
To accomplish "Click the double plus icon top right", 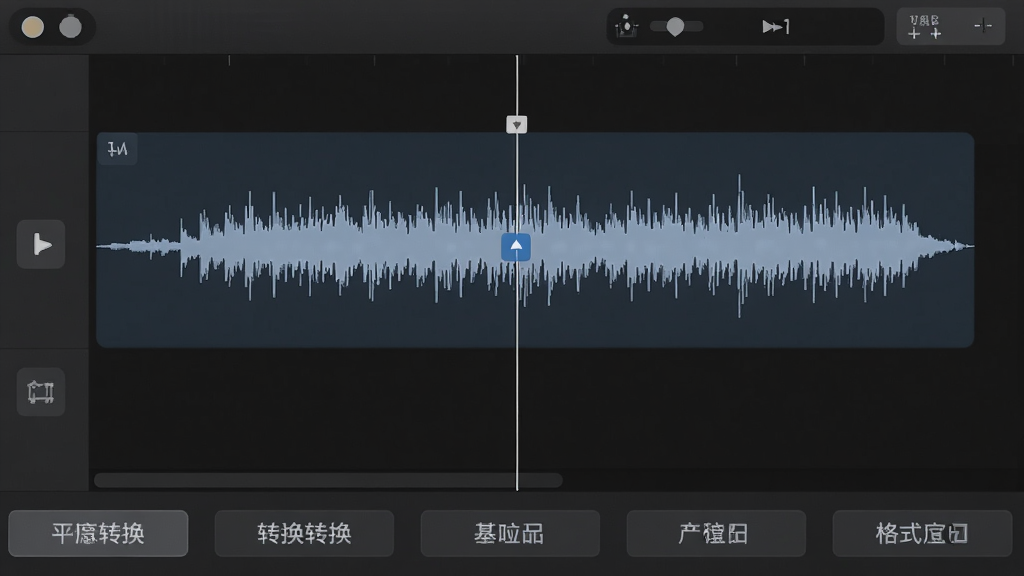I will pyautogui.click(x=925, y=27).
